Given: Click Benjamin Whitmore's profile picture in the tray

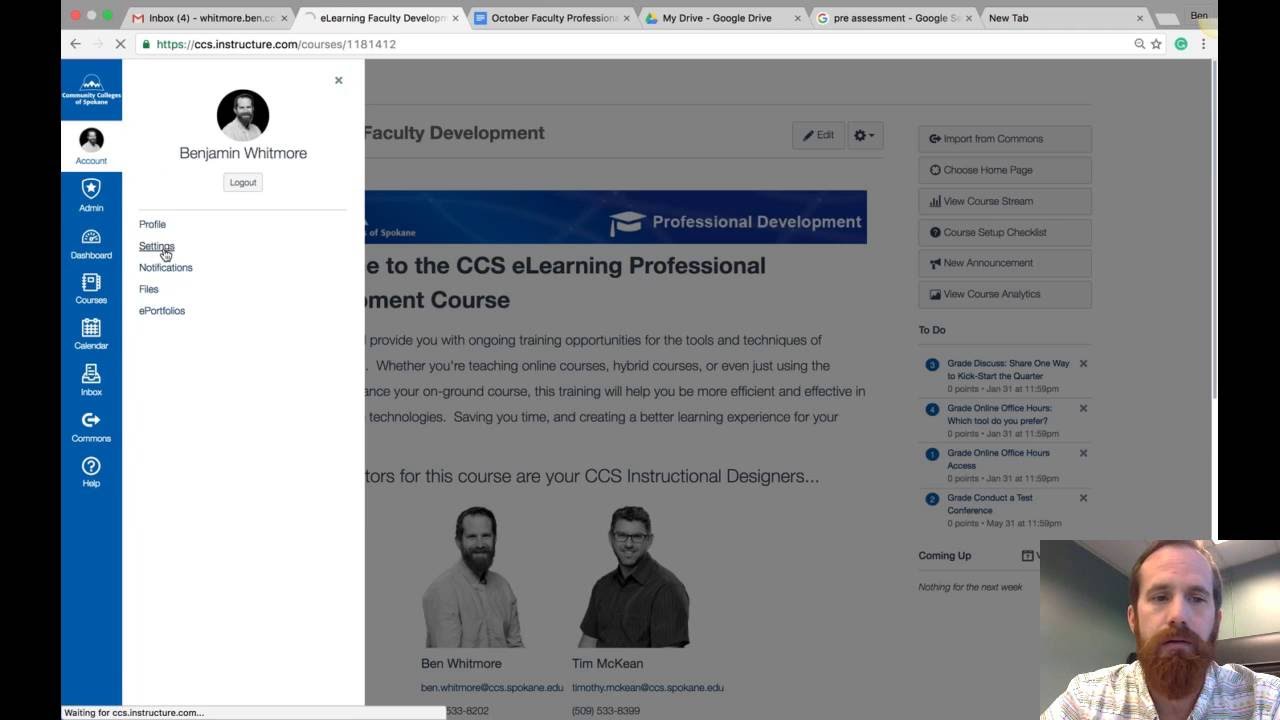Looking at the screenshot, I should 243,115.
